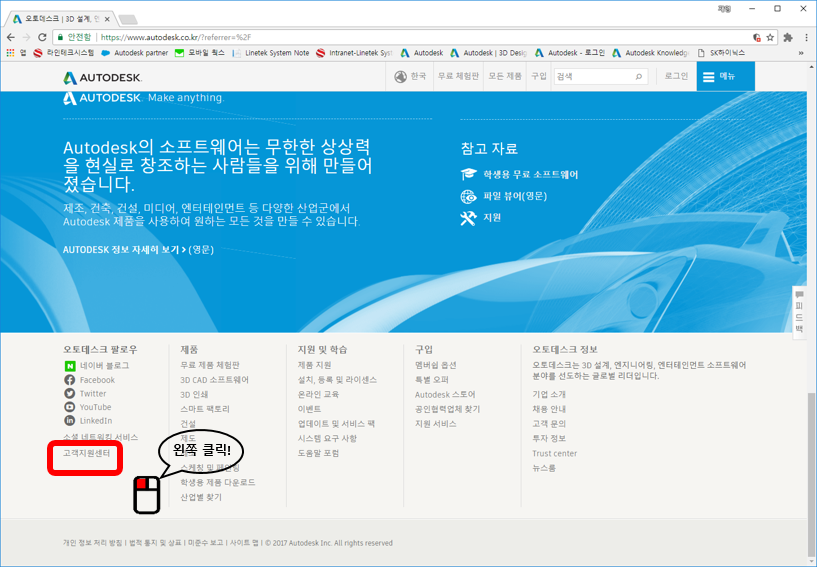Image resolution: width=817 pixels, height=567 pixels.
Task: Click 로그인 in the header
Action: click(676, 77)
